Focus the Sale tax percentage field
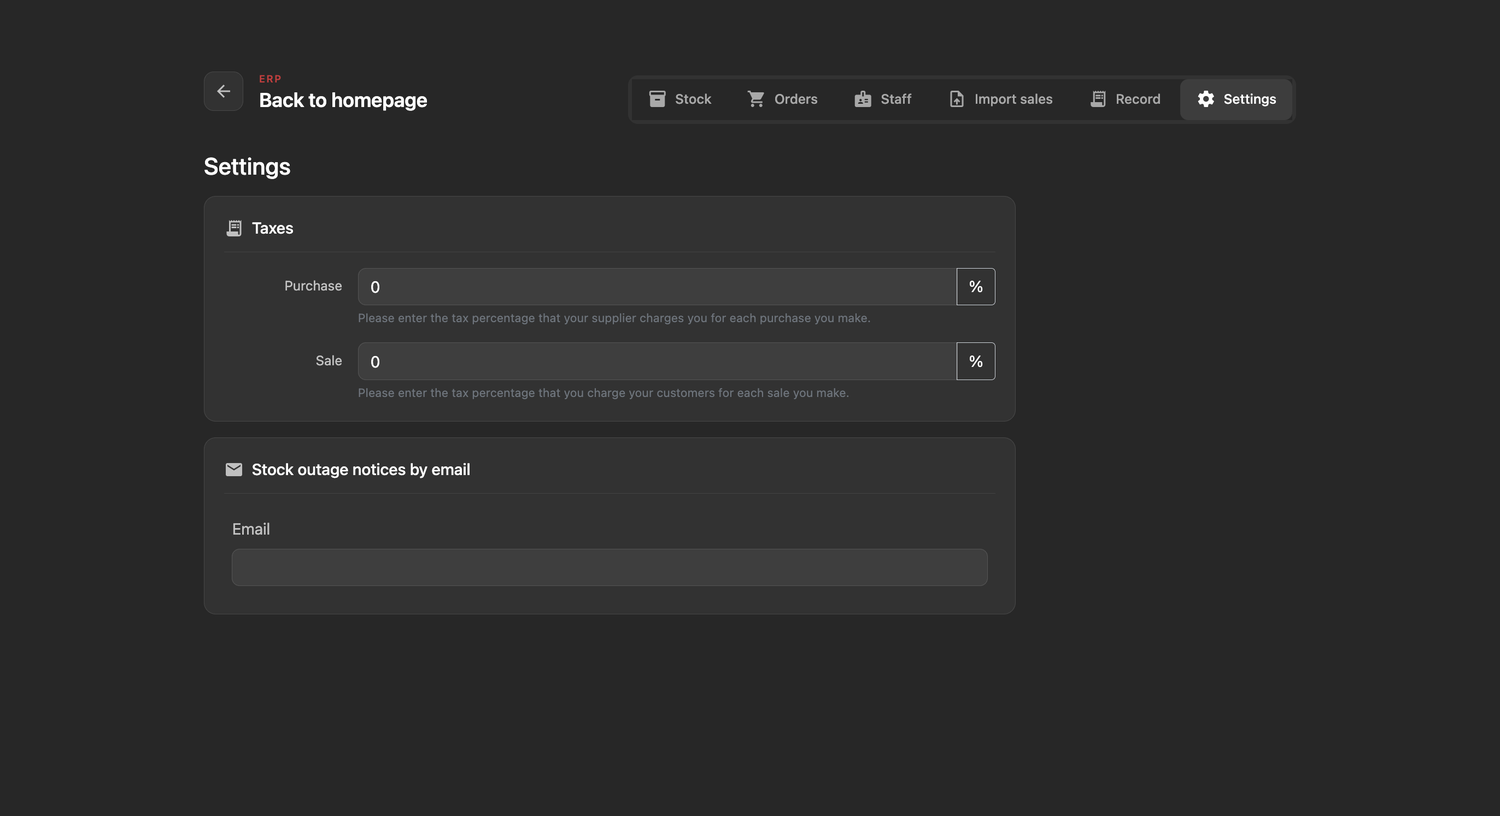The image size is (1500, 816). click(657, 361)
